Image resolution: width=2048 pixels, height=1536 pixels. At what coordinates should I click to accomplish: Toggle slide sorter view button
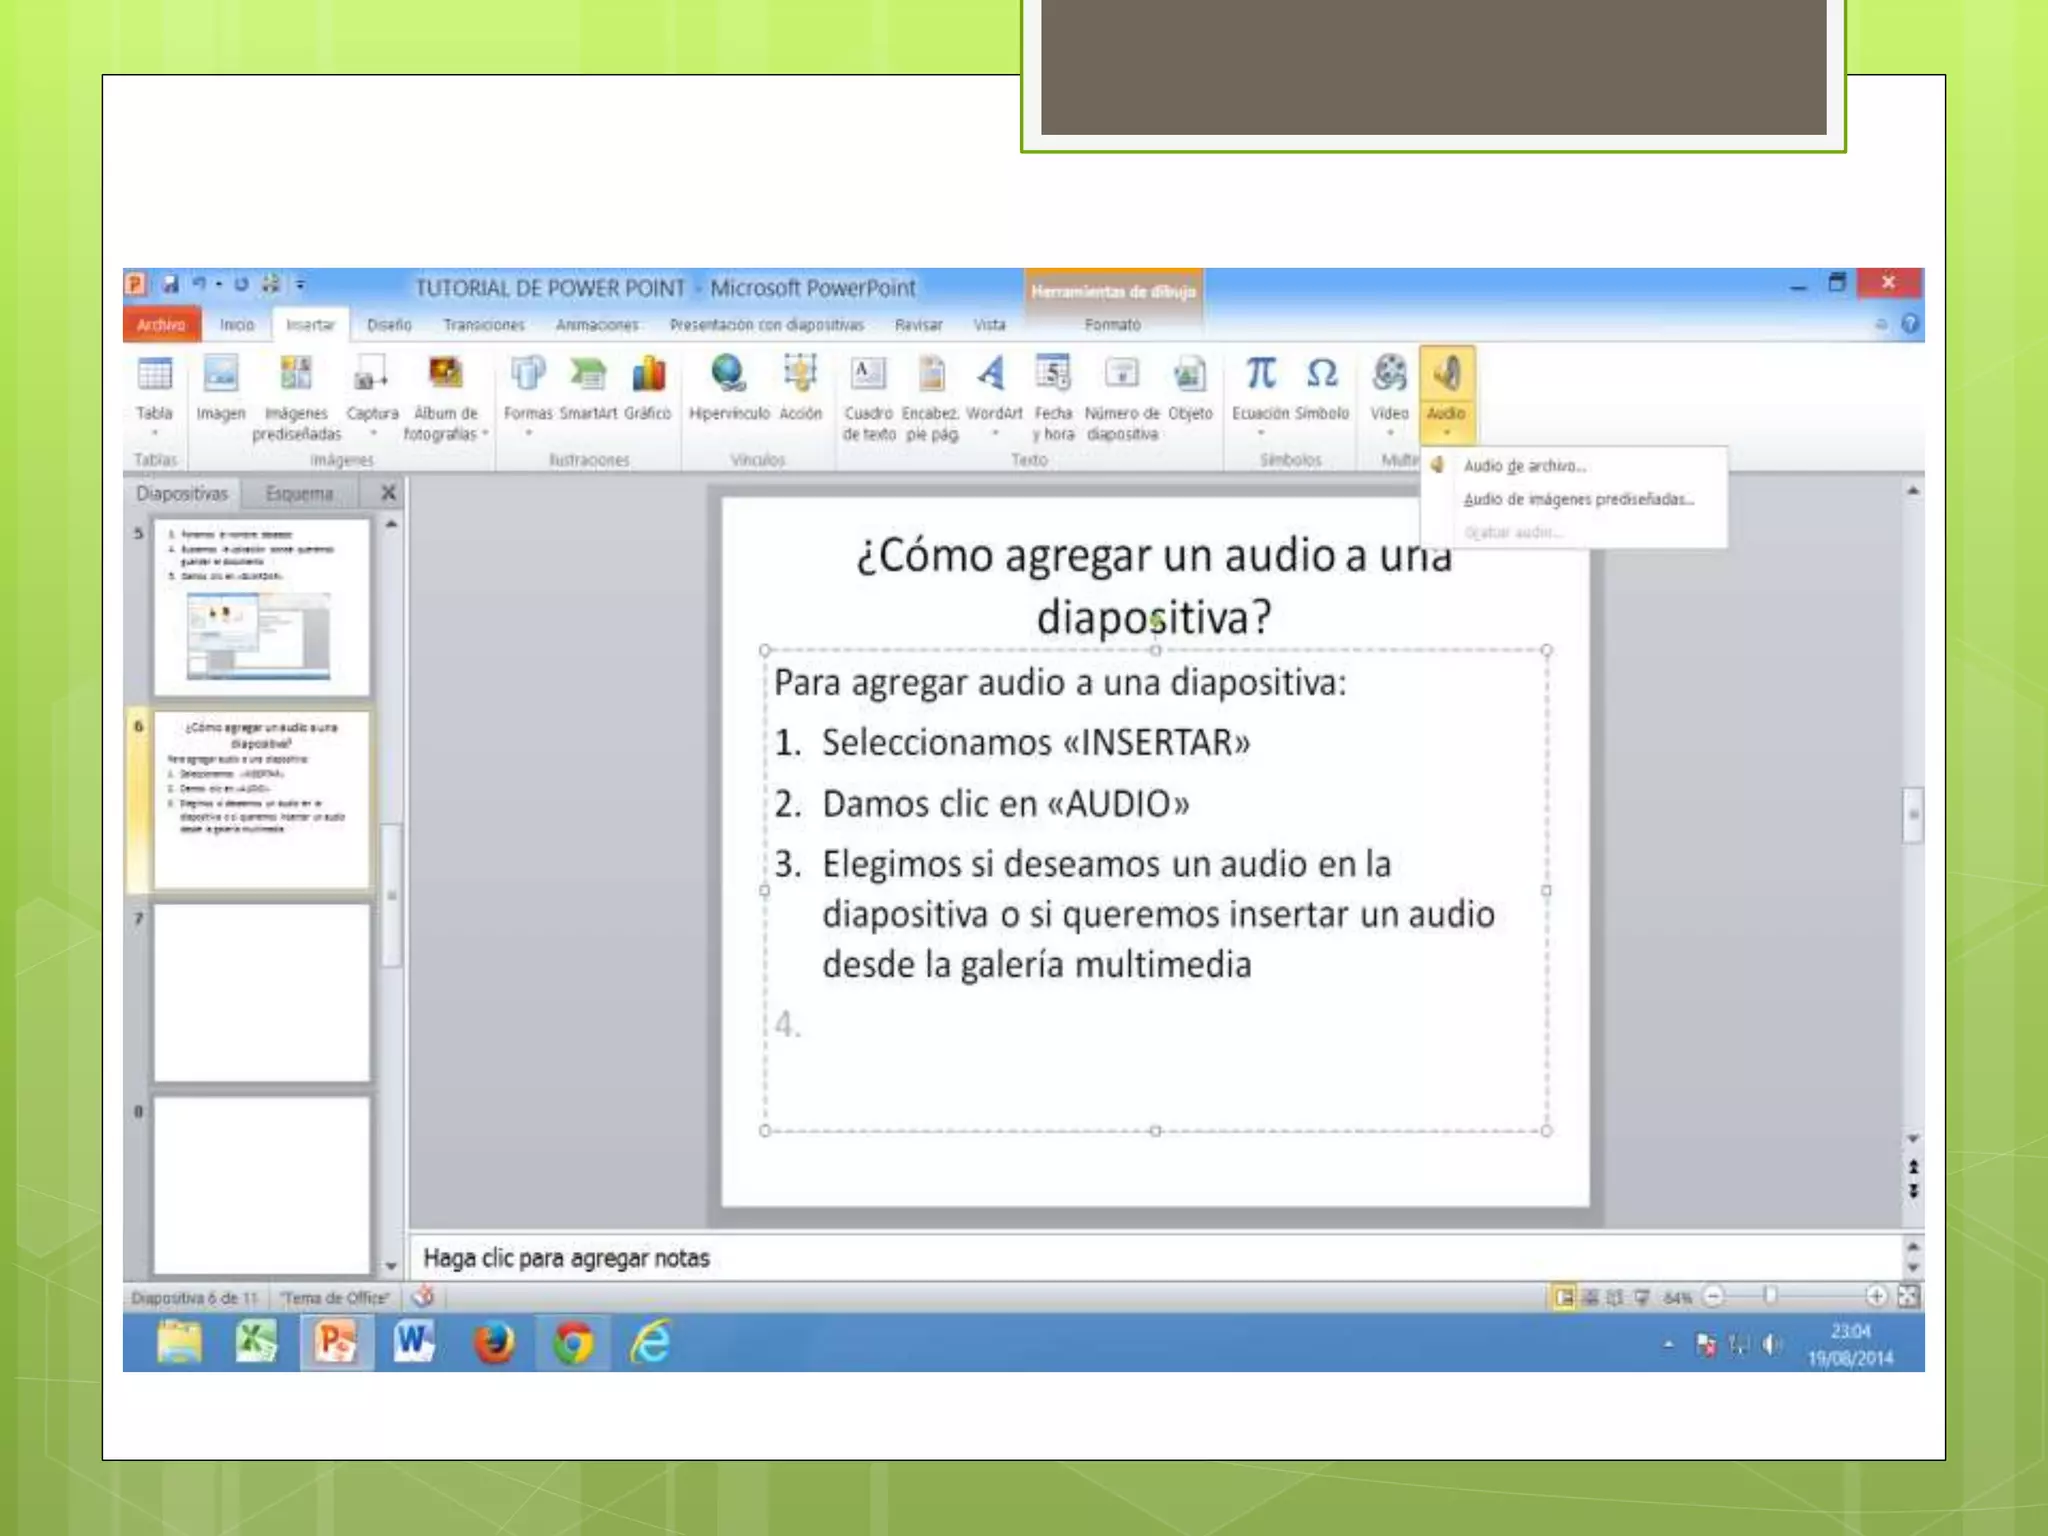[x=1590, y=1297]
